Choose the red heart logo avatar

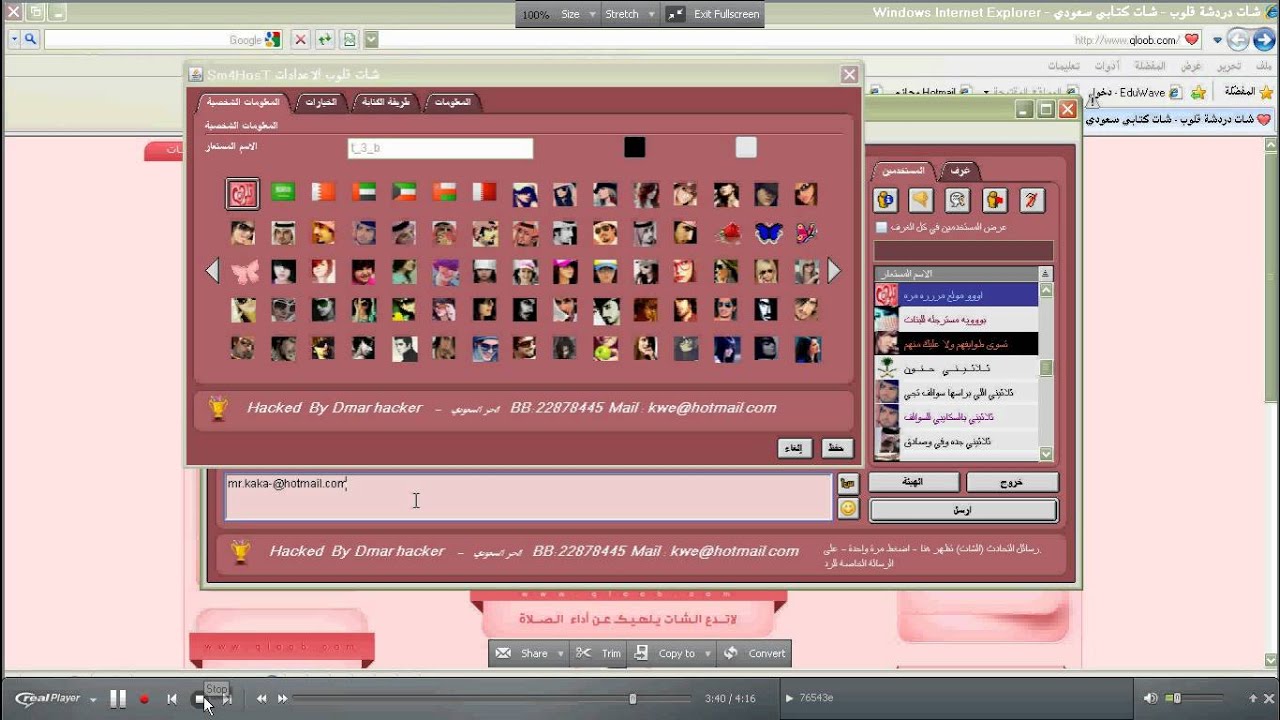pyautogui.click(x=243, y=193)
